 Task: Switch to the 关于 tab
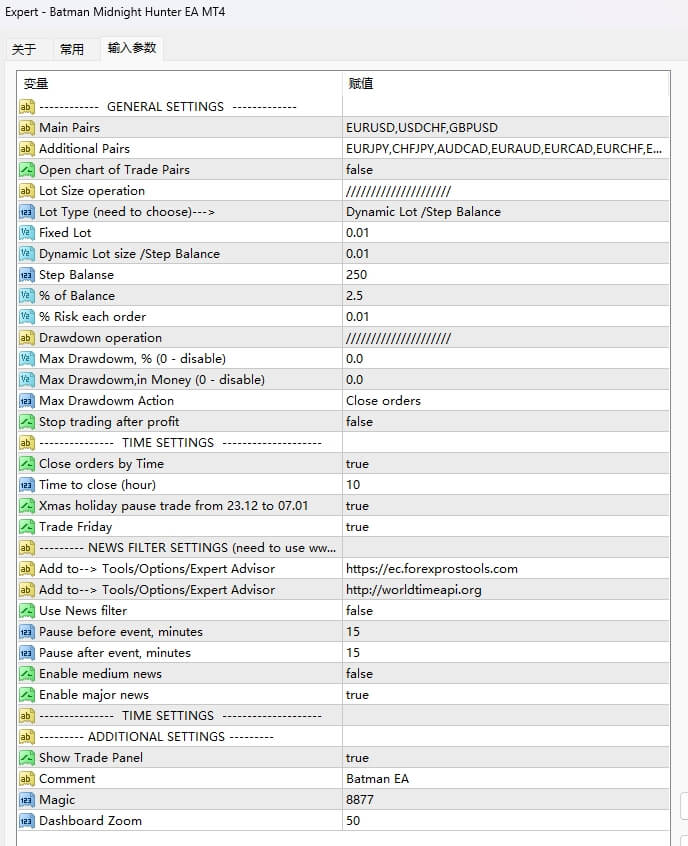[24, 50]
